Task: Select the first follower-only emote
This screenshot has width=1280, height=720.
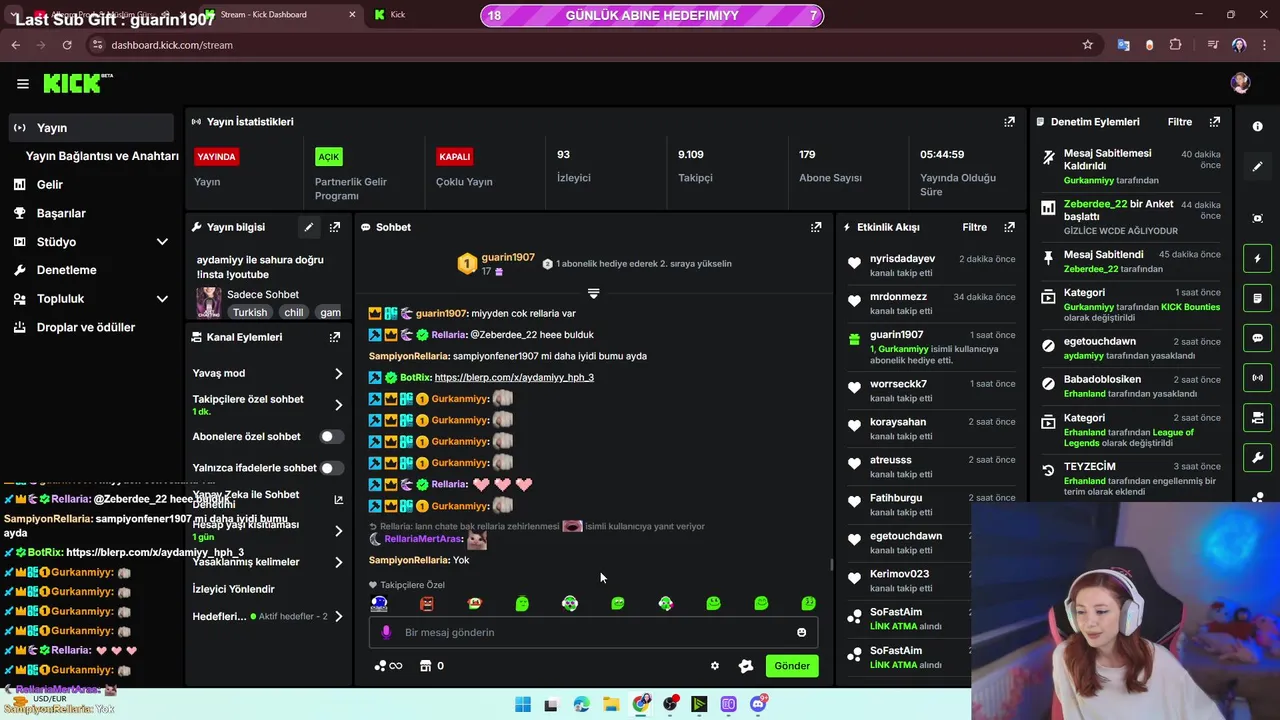Action: (x=379, y=603)
